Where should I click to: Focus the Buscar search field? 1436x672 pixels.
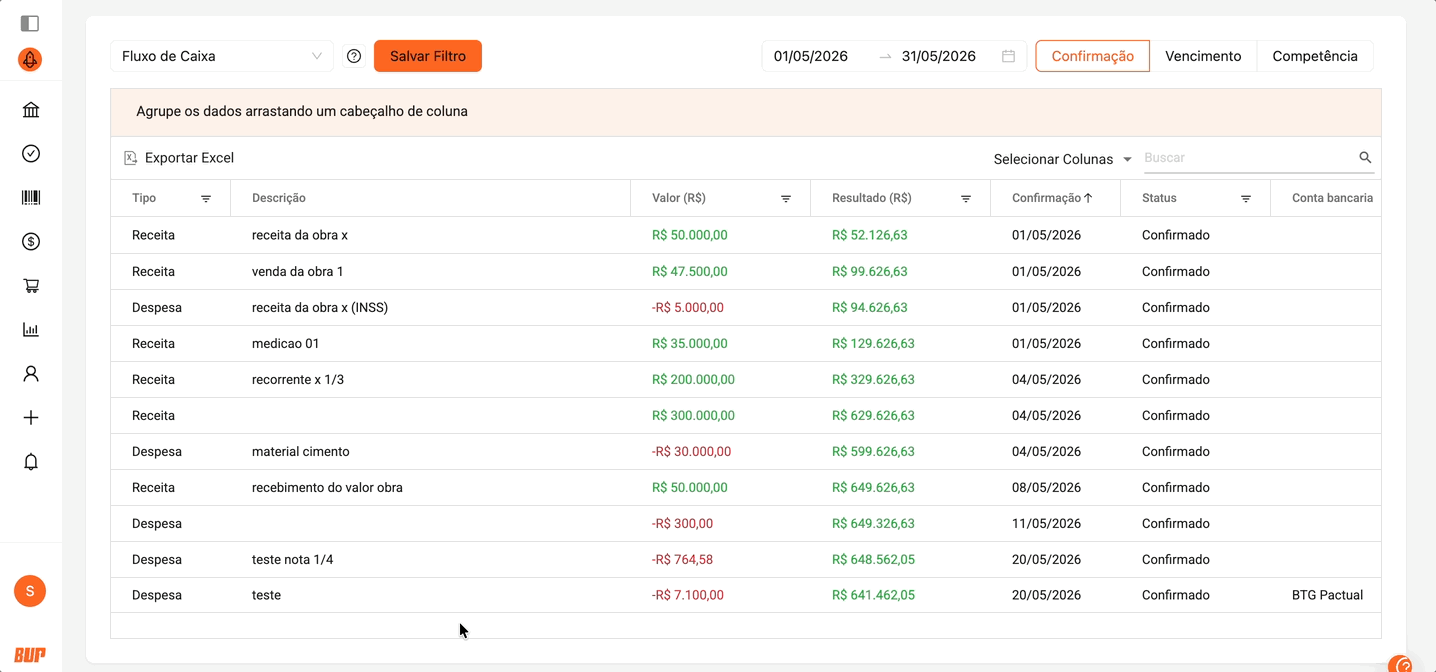tap(1250, 158)
